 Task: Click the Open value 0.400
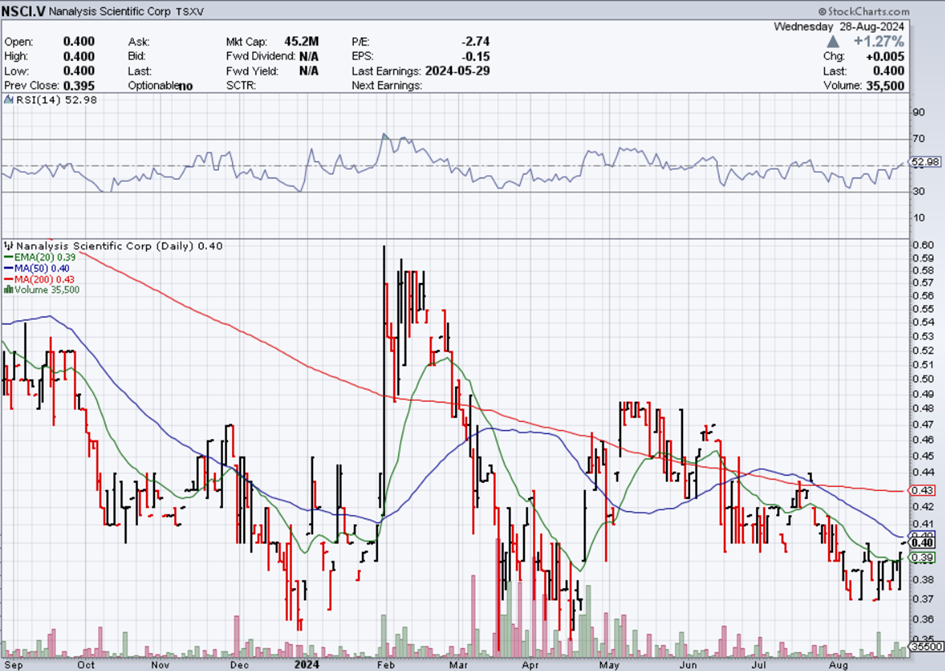pyautogui.click(x=79, y=42)
